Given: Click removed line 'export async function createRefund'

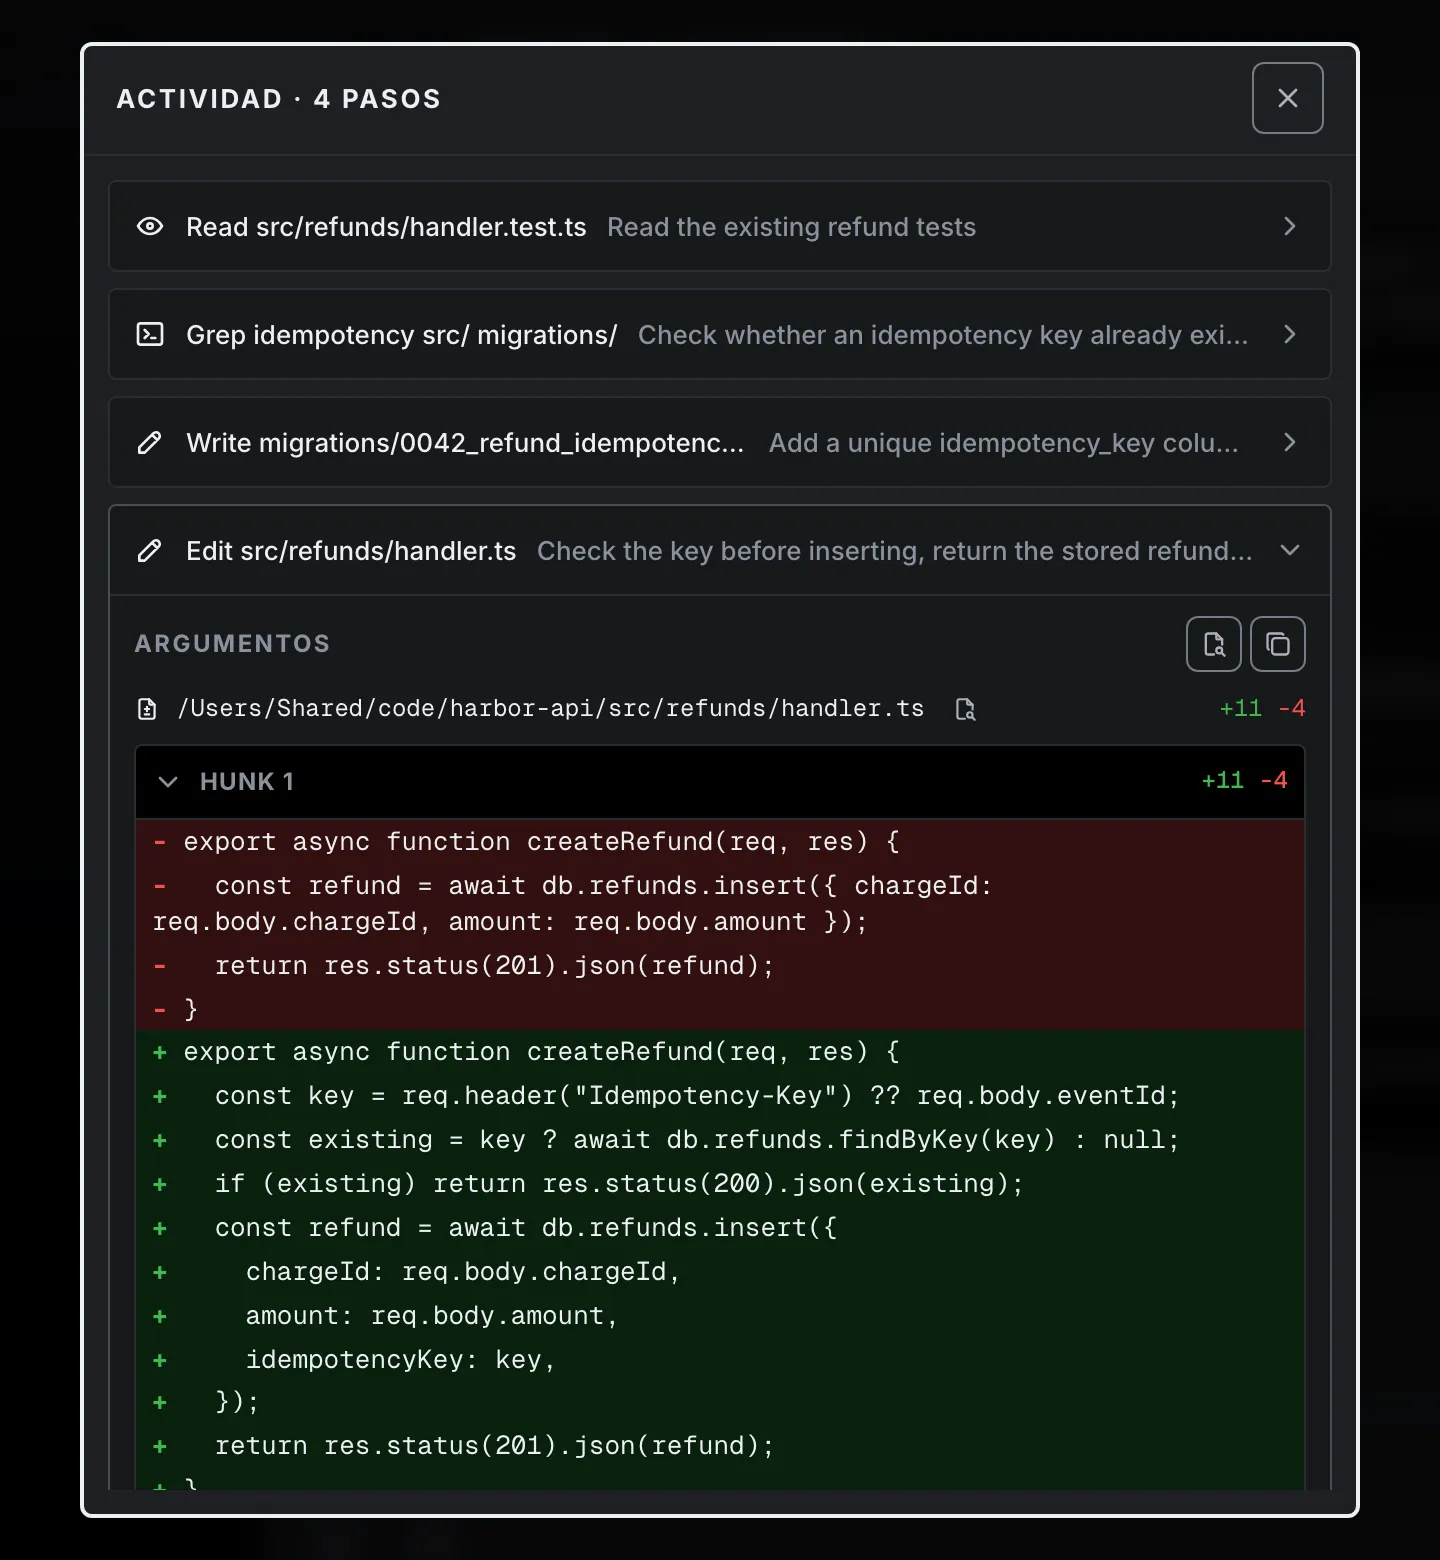Looking at the screenshot, I should click(720, 842).
